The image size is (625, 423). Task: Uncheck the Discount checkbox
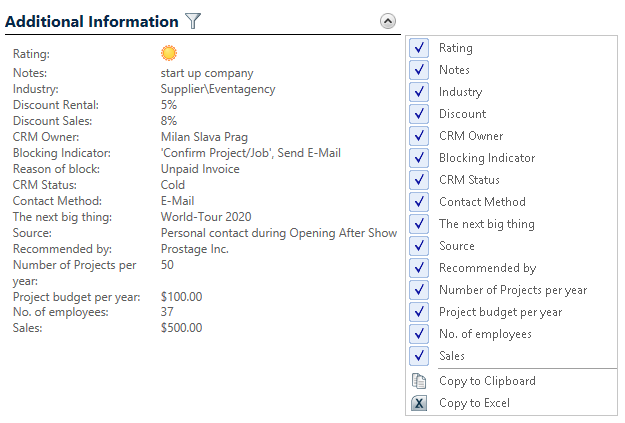tap(420, 114)
